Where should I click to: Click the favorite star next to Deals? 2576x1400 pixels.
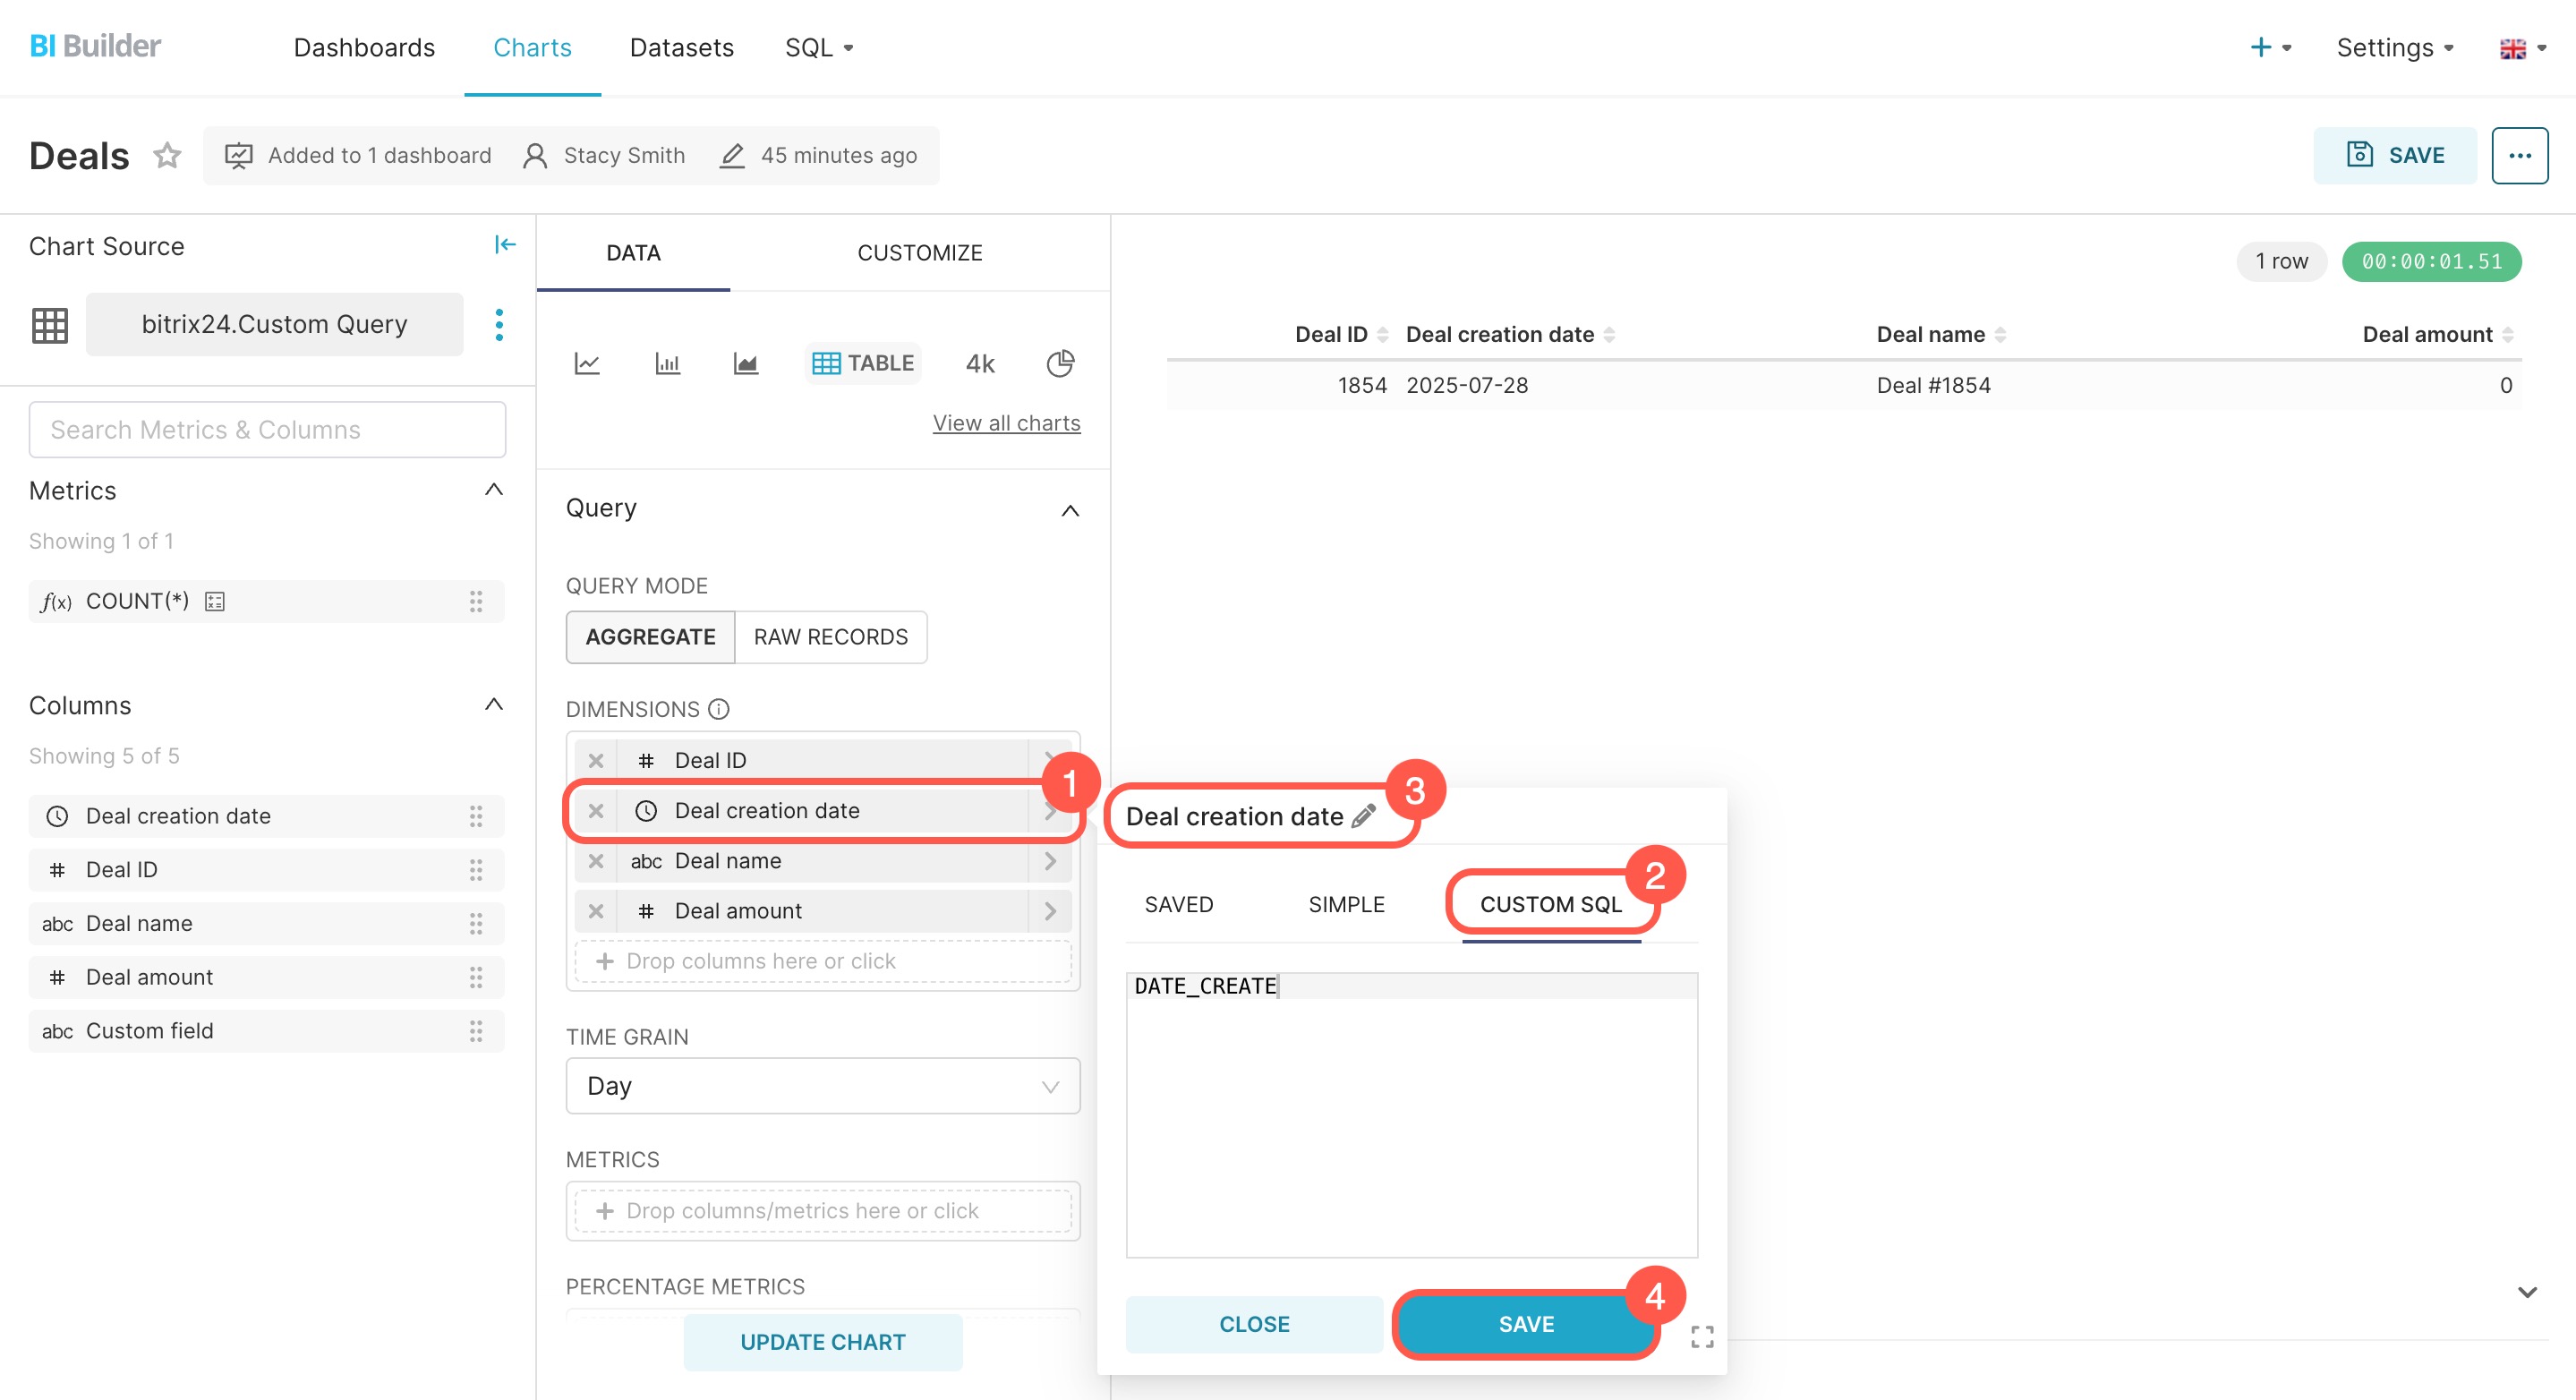[167, 155]
